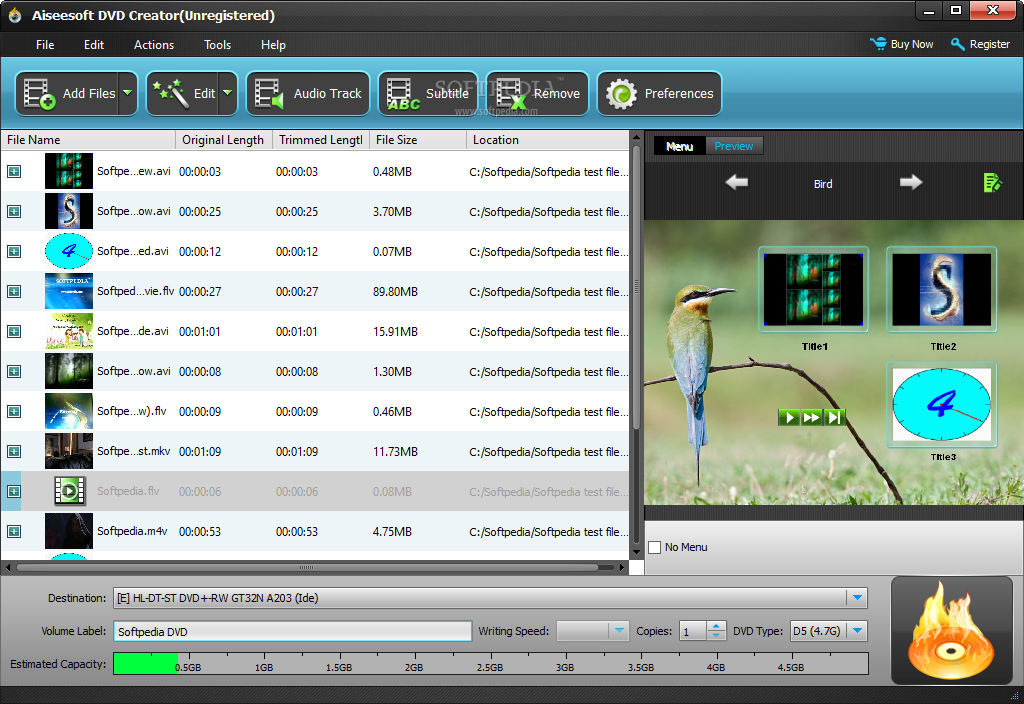
Task: Expand the Softpedia.m4v row
Action: coord(14,532)
